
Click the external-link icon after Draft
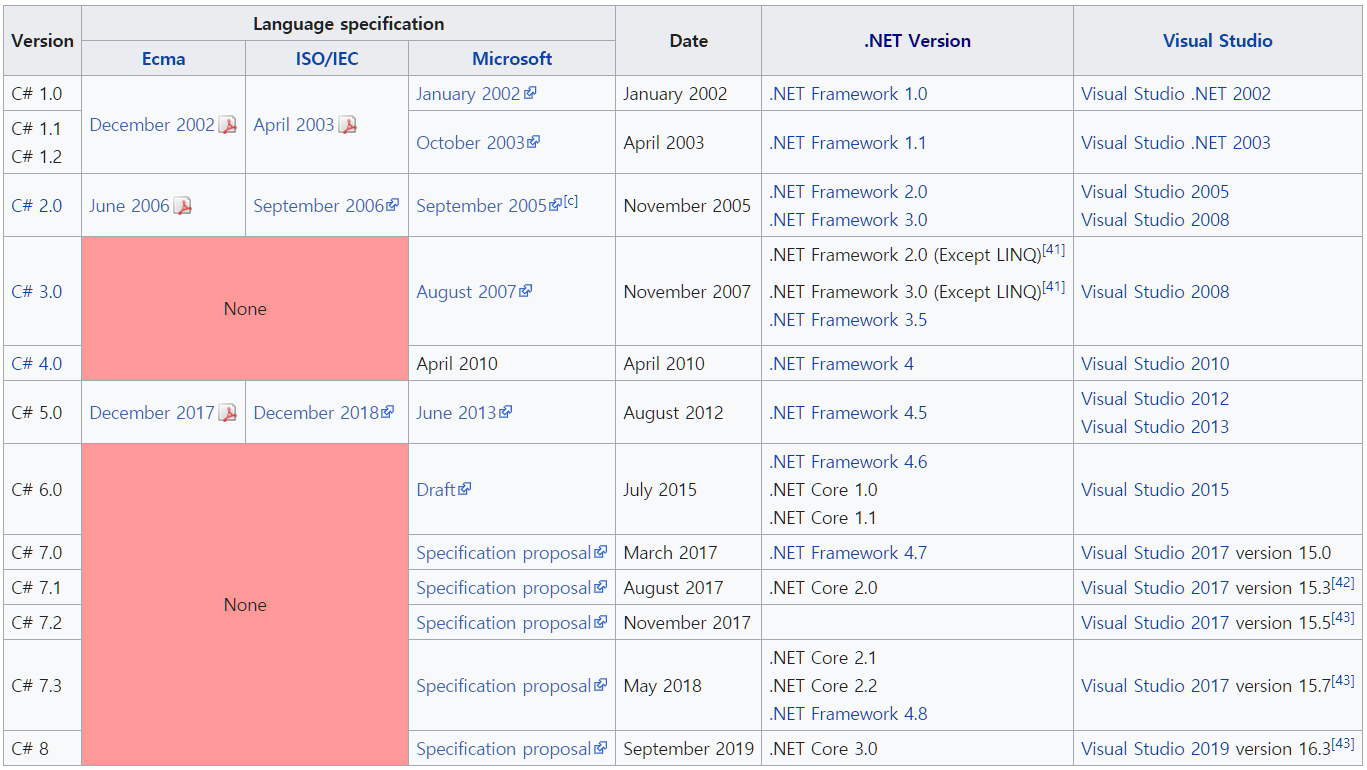click(x=465, y=489)
